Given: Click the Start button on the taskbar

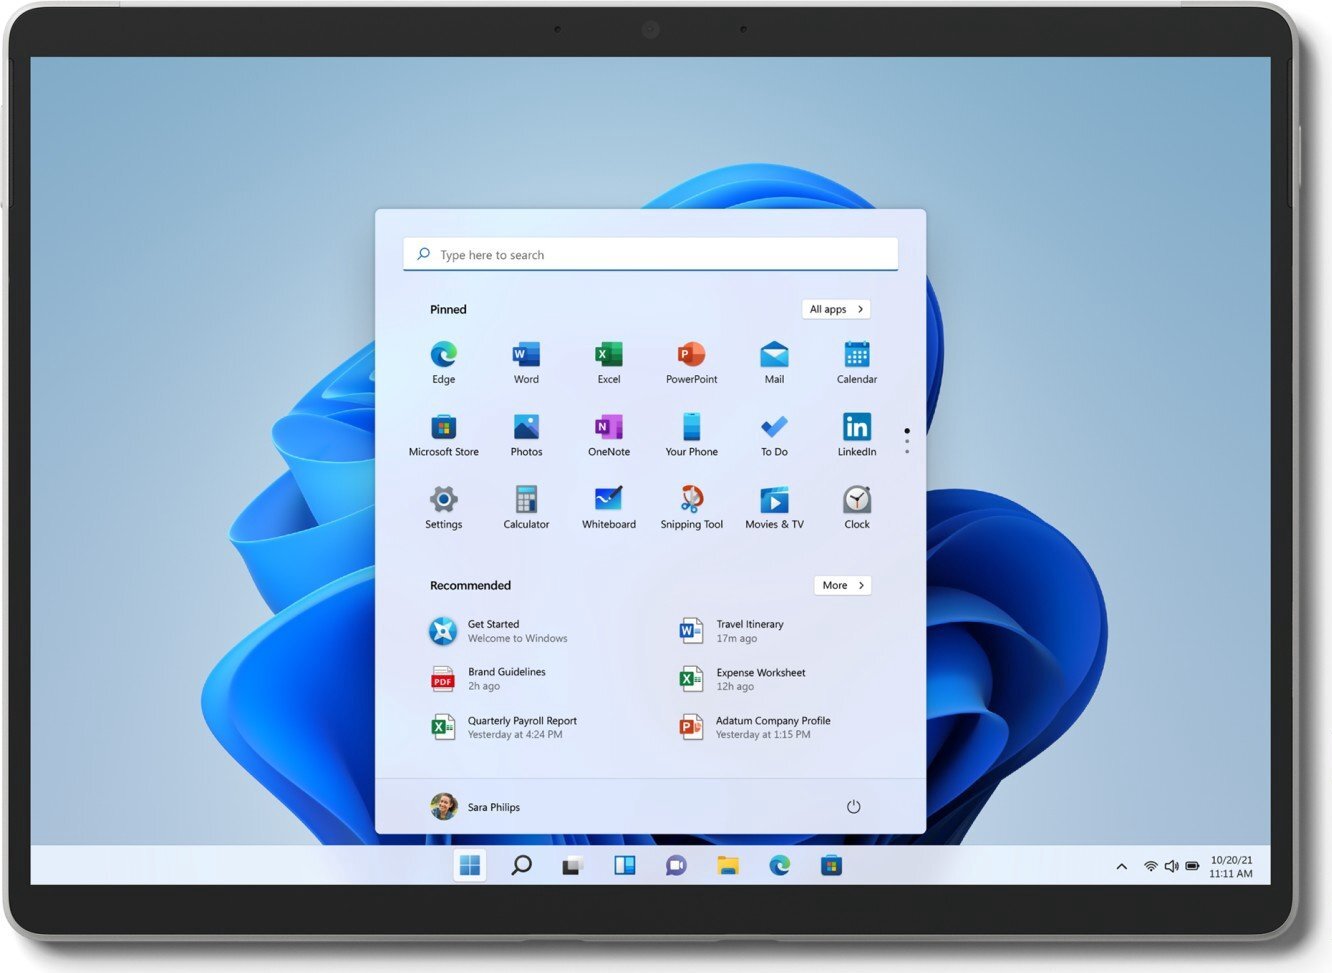Looking at the screenshot, I should [470, 865].
